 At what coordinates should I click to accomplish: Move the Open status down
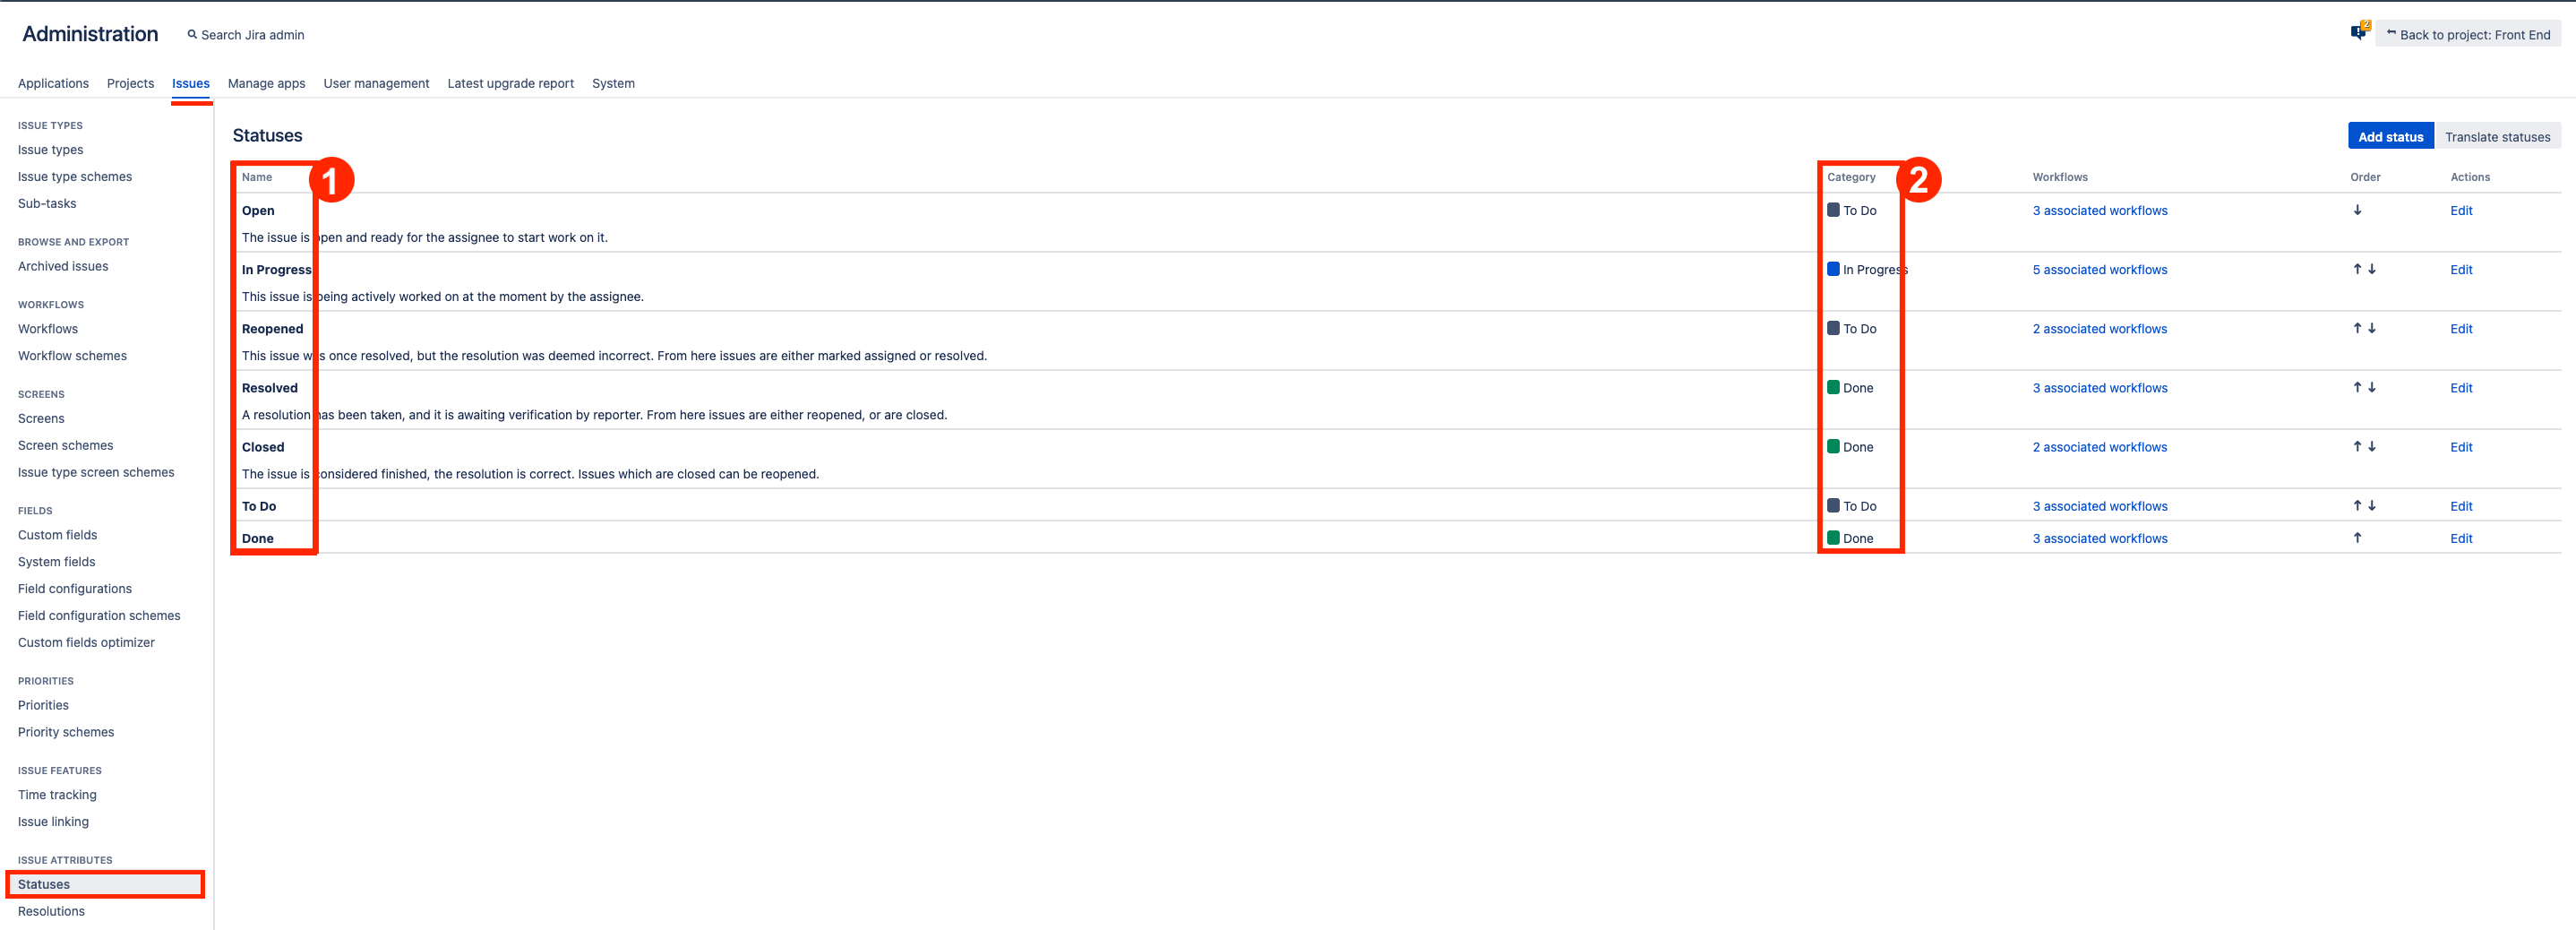(x=2357, y=210)
